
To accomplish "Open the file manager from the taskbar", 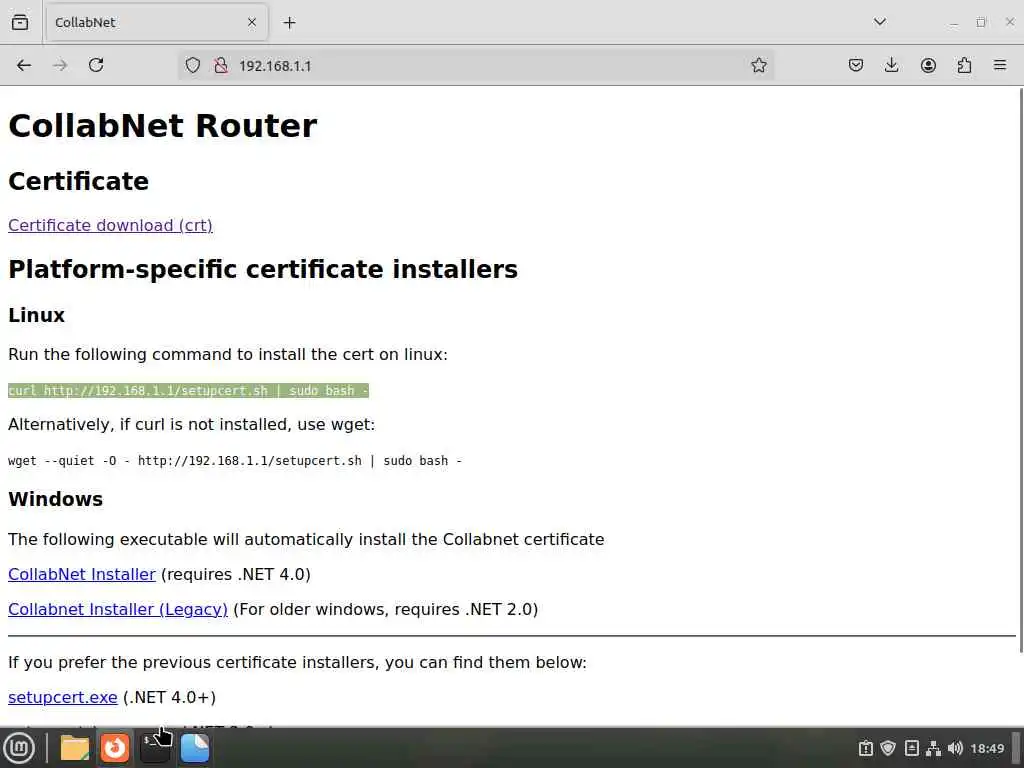I will point(74,748).
